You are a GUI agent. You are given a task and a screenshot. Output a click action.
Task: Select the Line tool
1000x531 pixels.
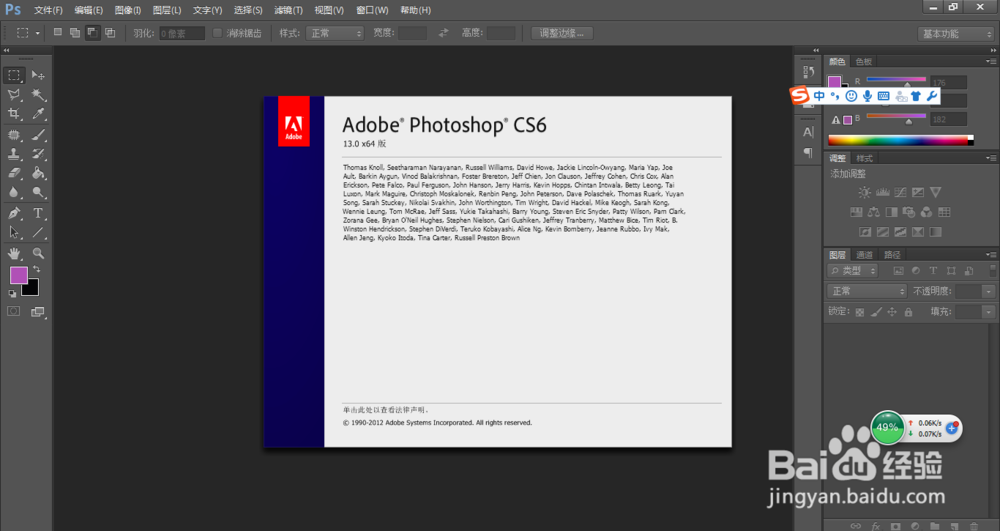(38, 233)
